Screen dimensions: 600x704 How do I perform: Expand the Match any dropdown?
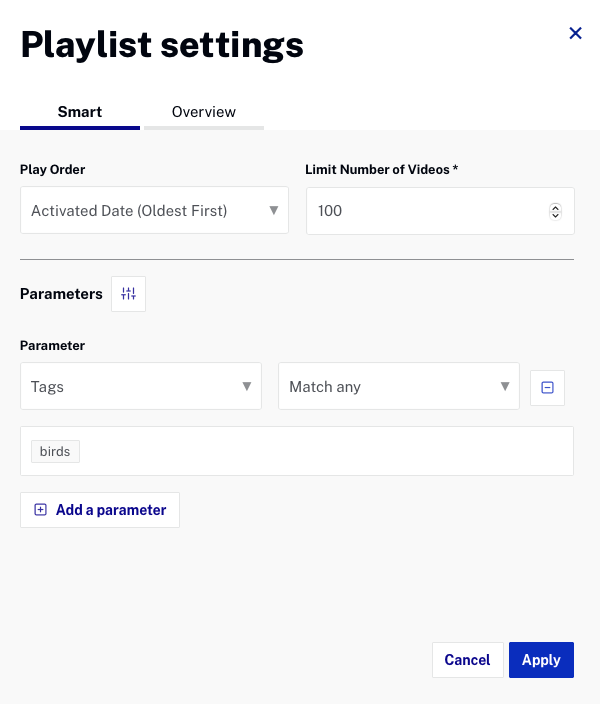point(399,387)
